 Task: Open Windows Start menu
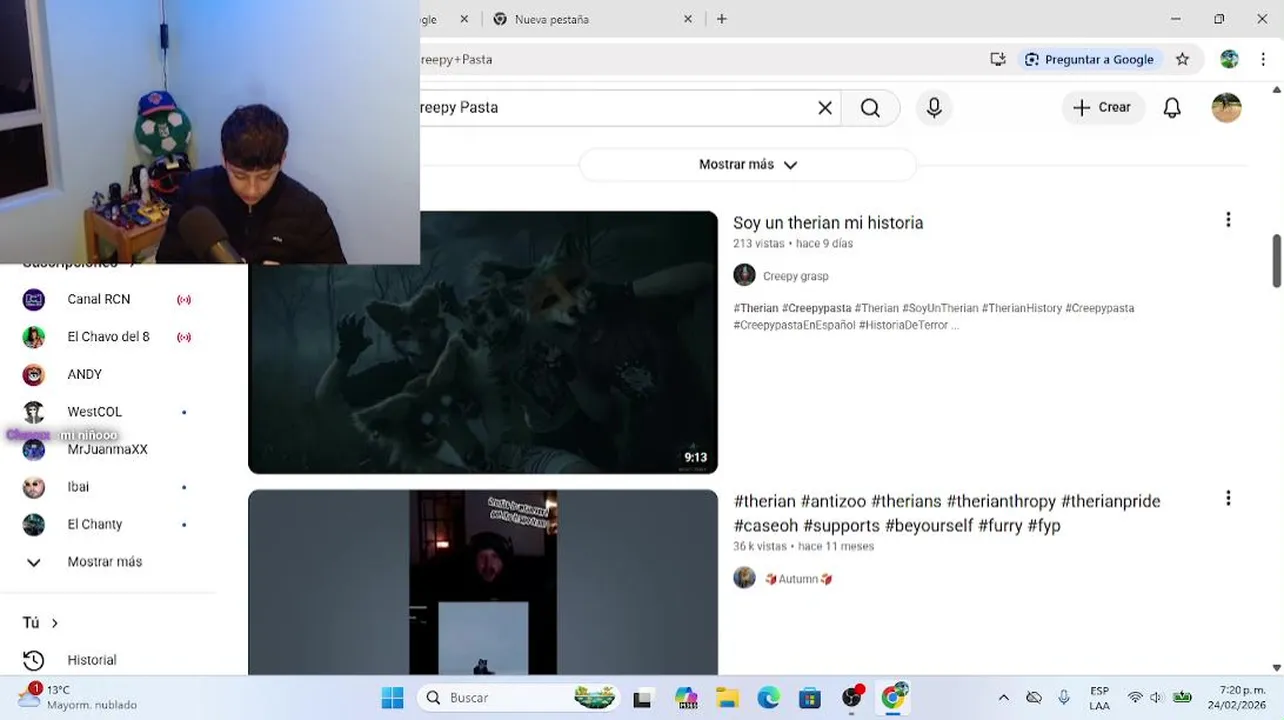392,698
